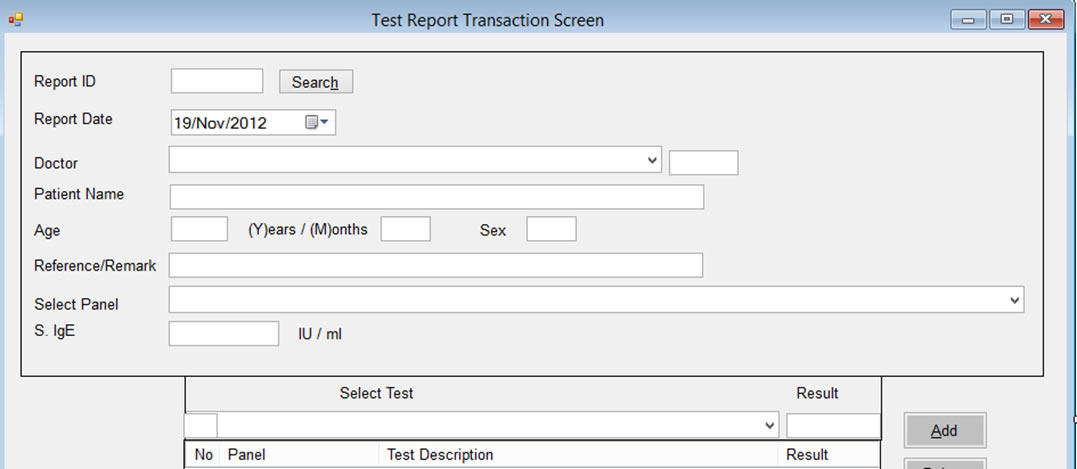The height and width of the screenshot is (469, 1077).
Task: Click the Years/Months unit input box
Action: pos(406,229)
